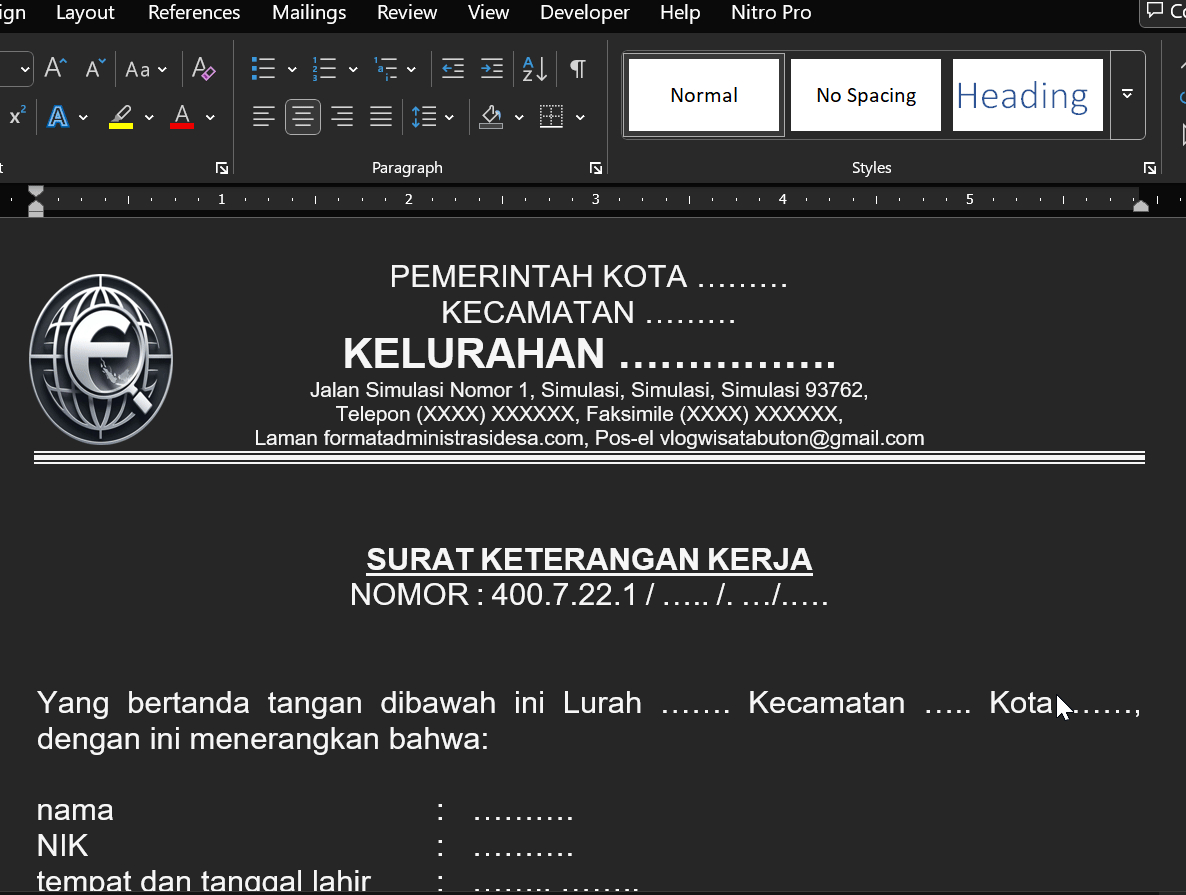Click the Clear All Formatting icon

(x=203, y=69)
